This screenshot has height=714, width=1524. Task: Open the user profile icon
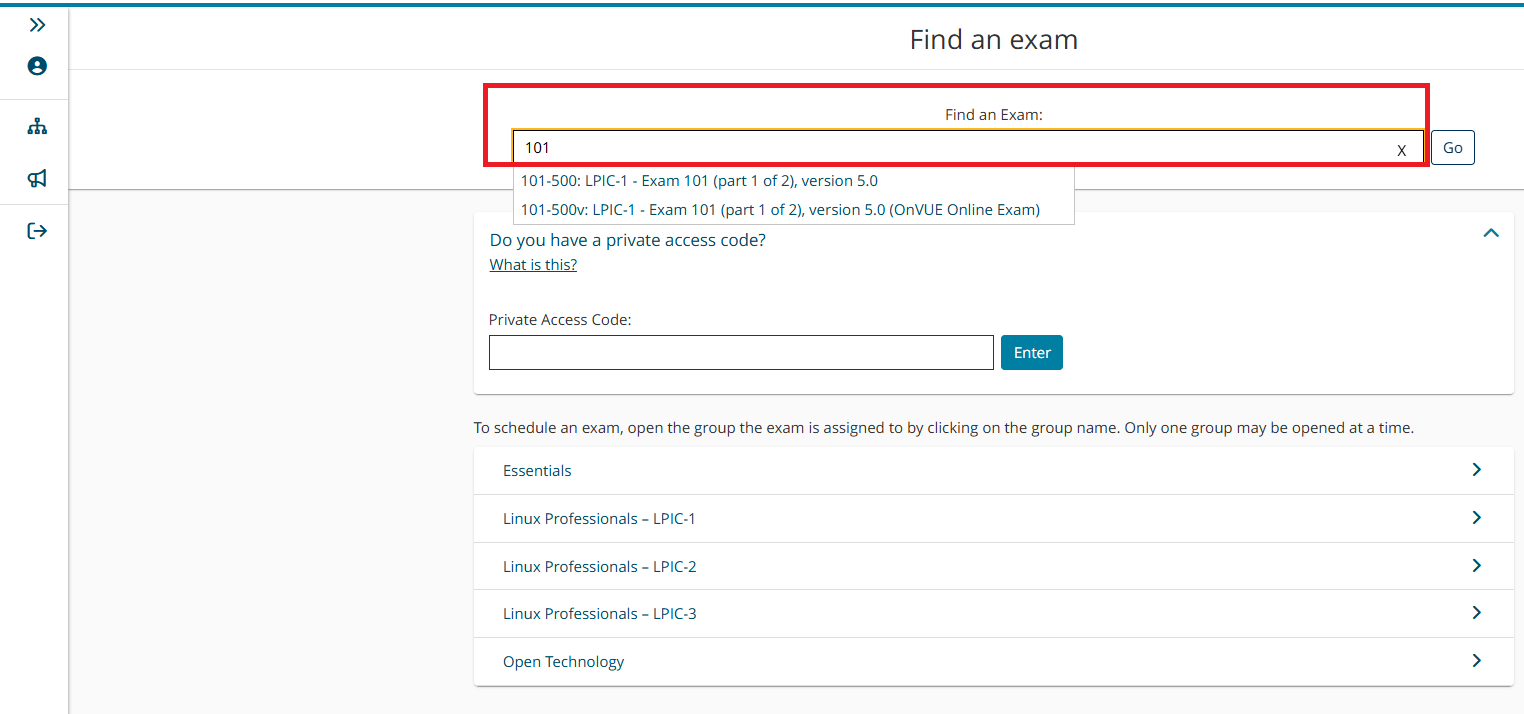point(37,66)
